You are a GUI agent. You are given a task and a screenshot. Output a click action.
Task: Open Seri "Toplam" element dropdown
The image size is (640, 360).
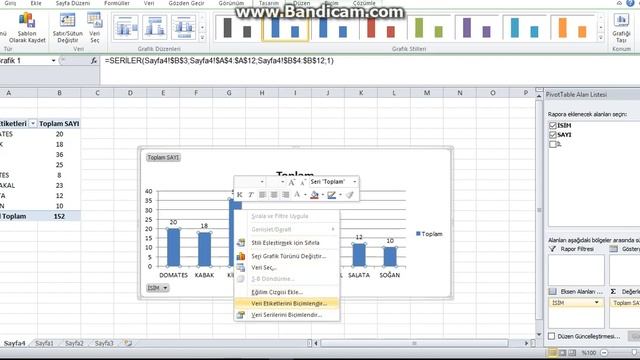[355, 182]
